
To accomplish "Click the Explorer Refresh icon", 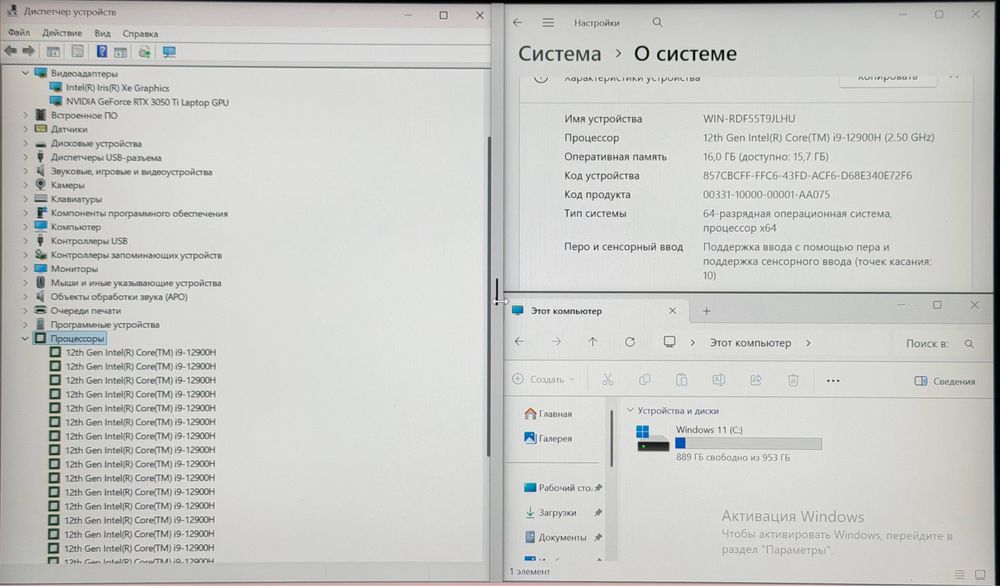I will [630, 342].
